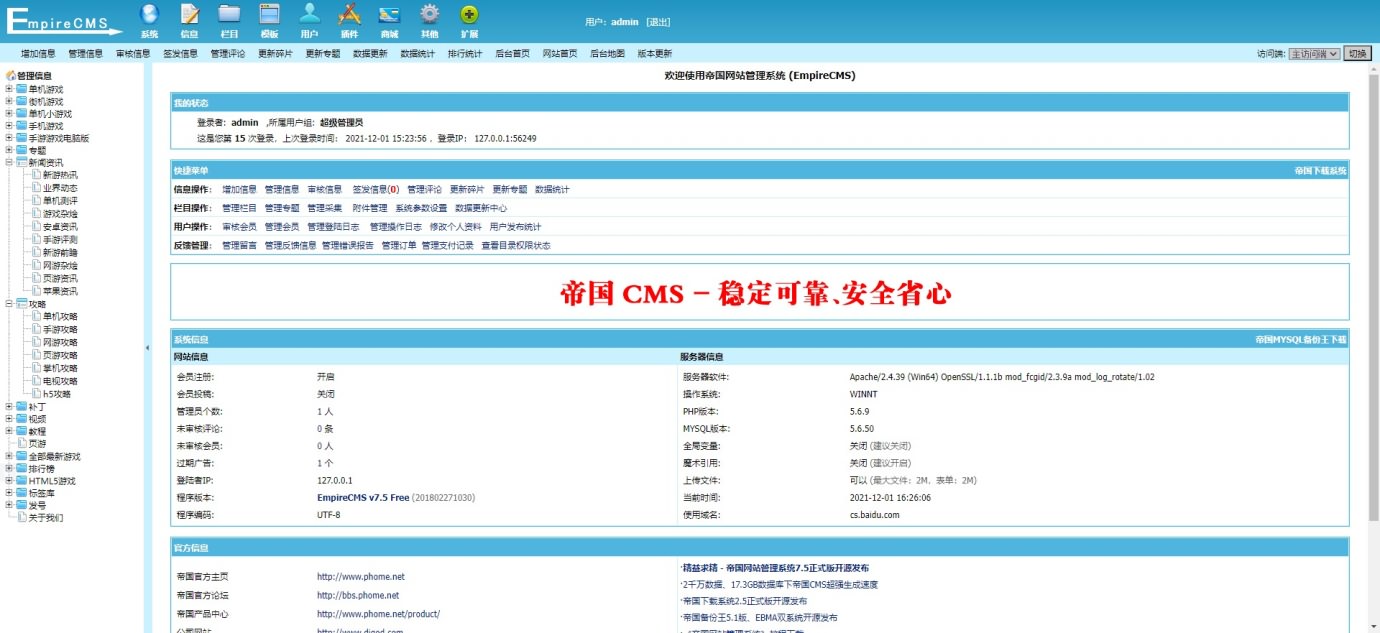Expand the HTML5游戏 tree node

pos(9,481)
